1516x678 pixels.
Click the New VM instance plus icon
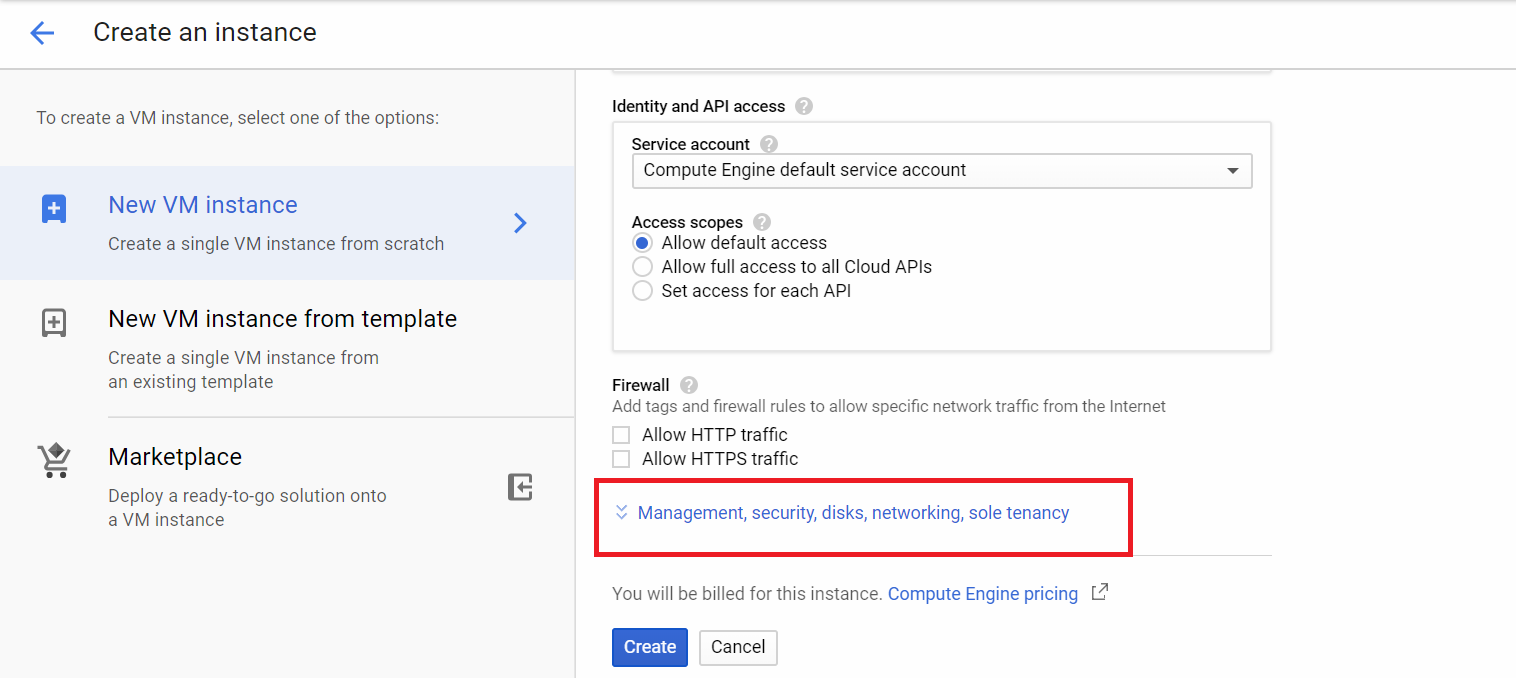[53, 209]
